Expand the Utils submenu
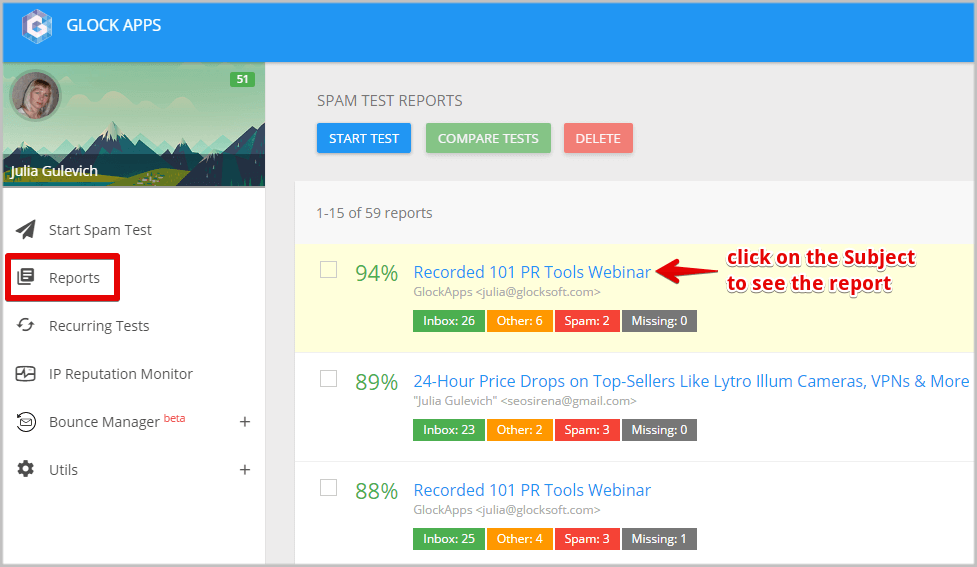This screenshot has height=567, width=977. 245,470
